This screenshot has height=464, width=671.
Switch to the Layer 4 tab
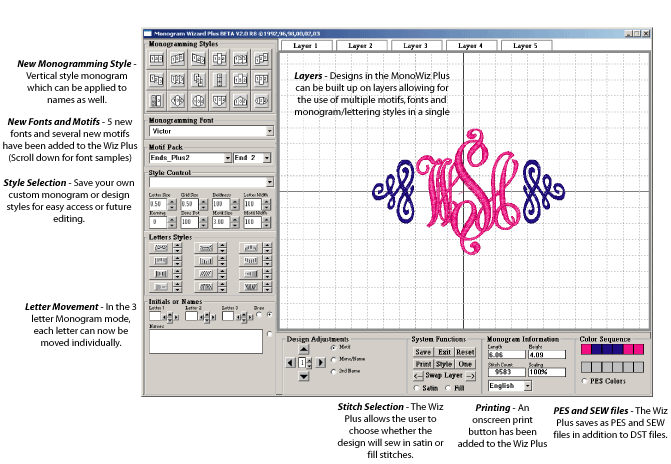tap(471, 45)
